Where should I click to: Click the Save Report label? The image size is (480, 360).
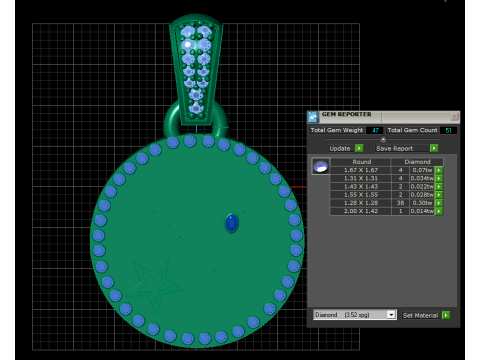(394, 148)
